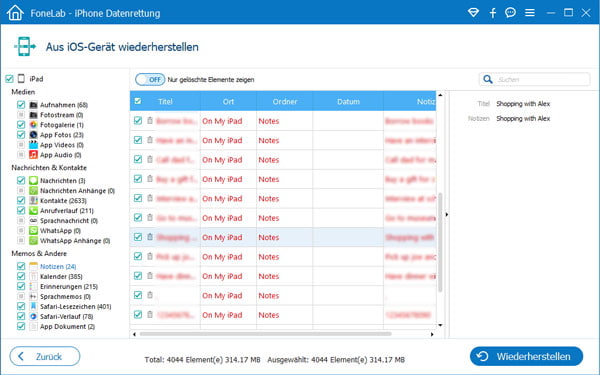
Task: Select the Safari-Verlauf compass icon
Action: pyautogui.click(x=33, y=316)
